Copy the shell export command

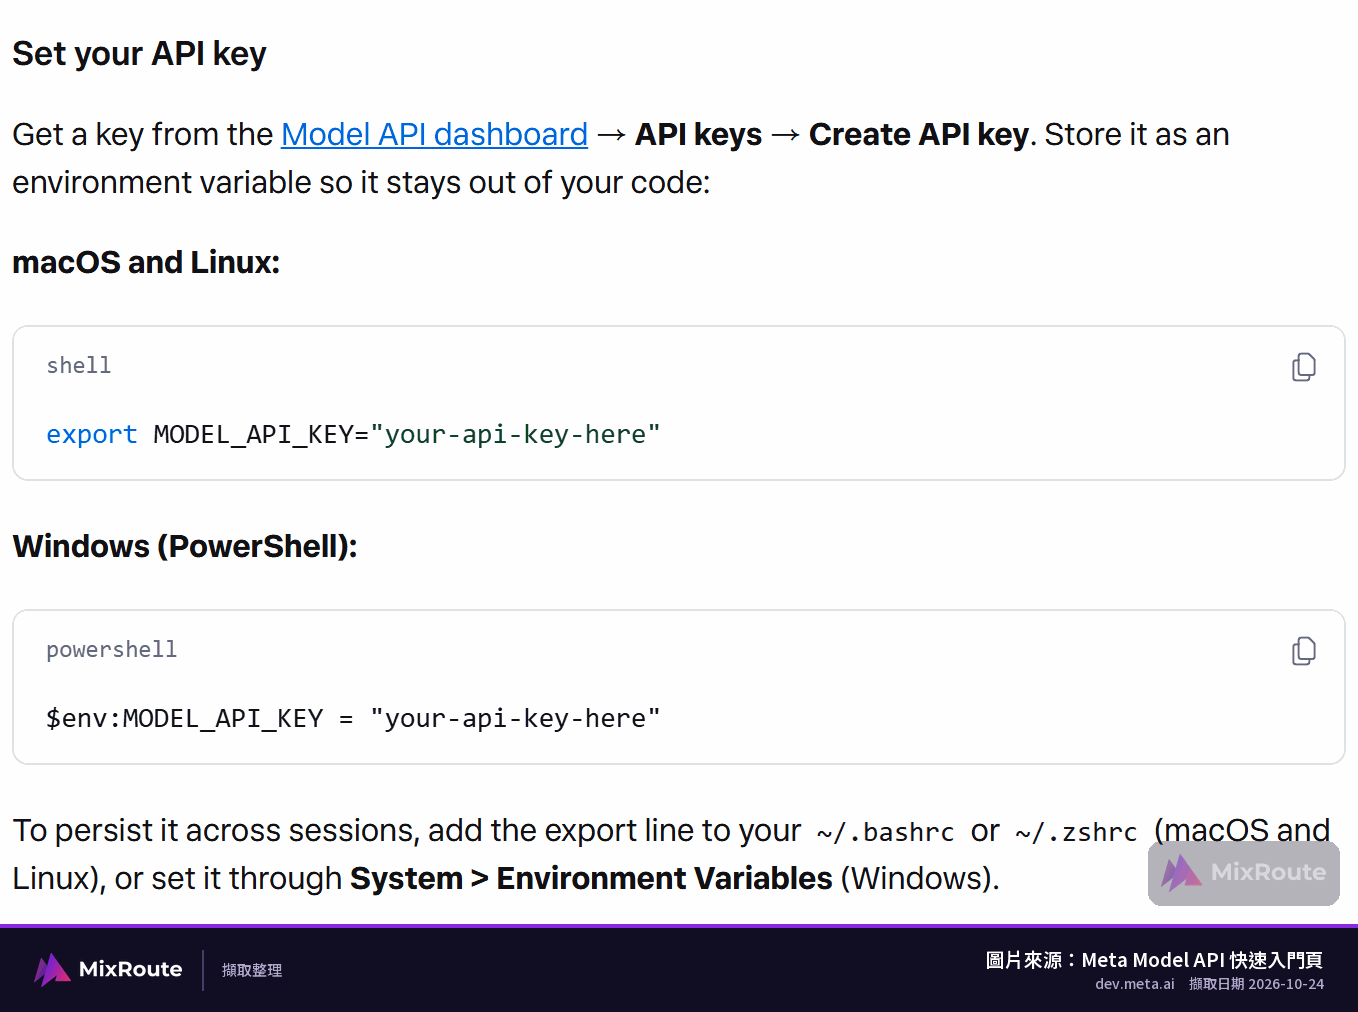point(1303,367)
